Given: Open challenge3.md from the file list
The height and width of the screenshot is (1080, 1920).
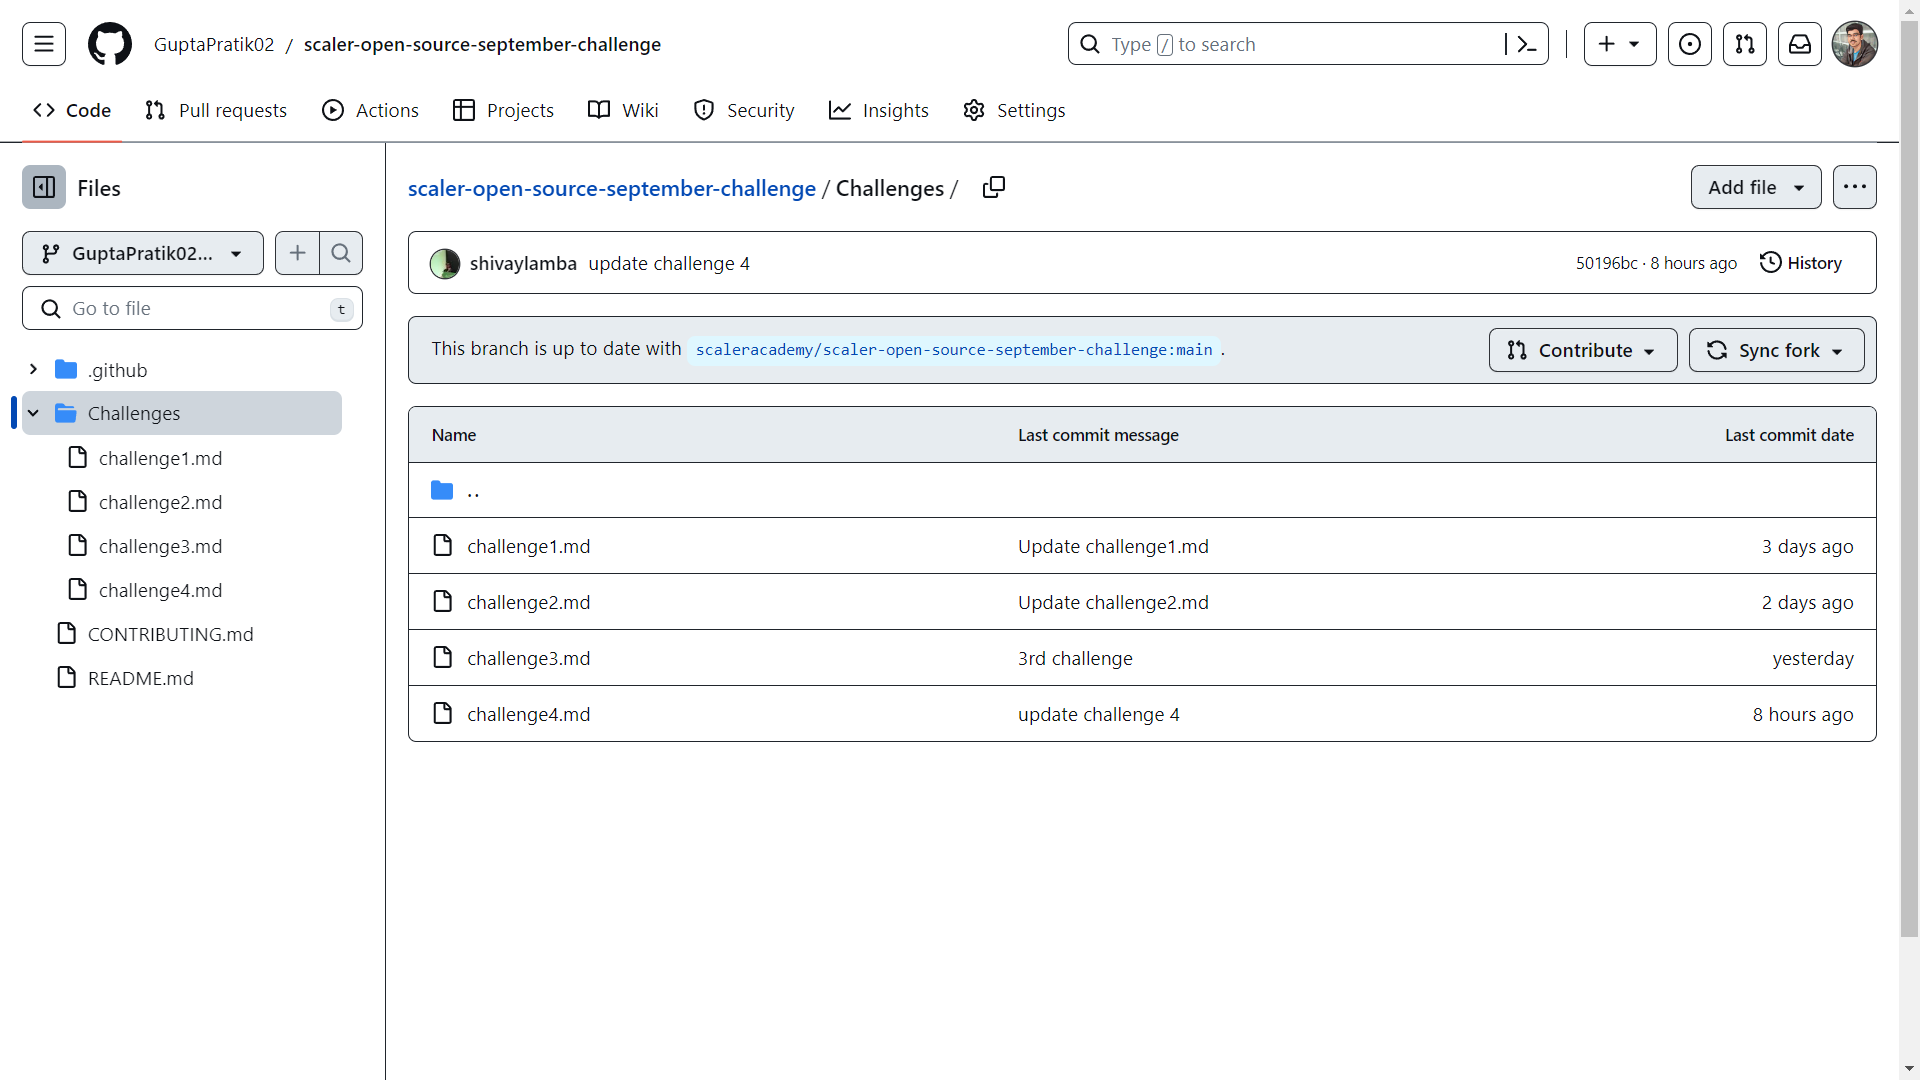Looking at the screenshot, I should click(x=529, y=658).
